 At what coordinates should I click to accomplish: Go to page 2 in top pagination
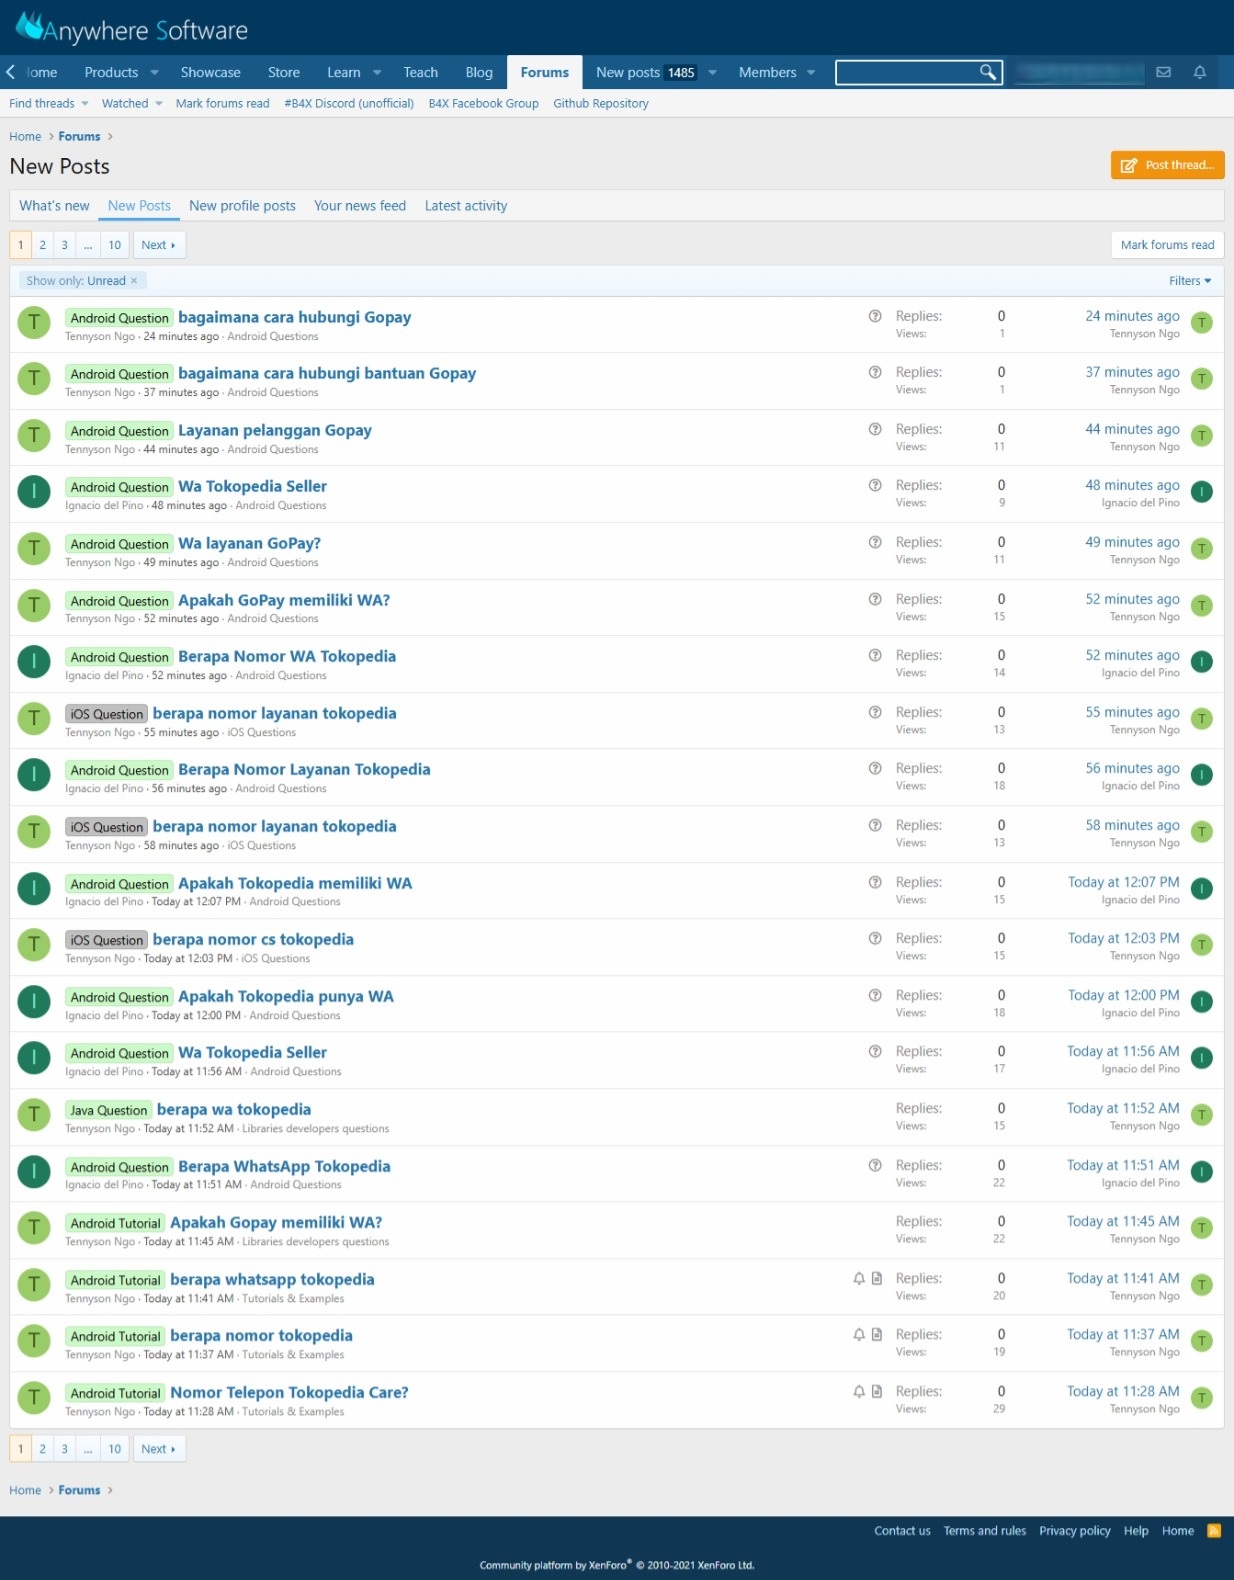coord(43,245)
